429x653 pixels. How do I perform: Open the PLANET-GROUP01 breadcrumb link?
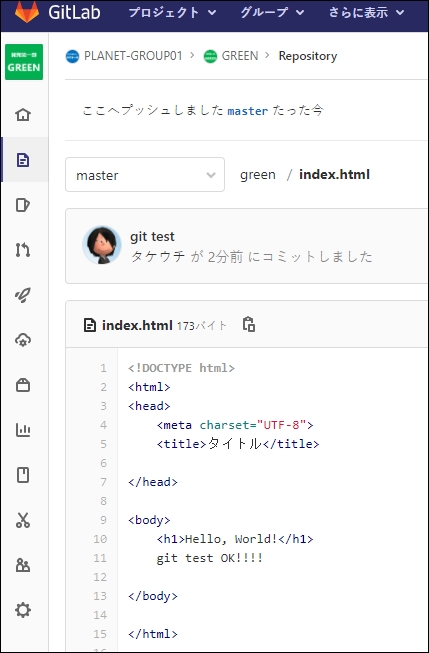coord(133,56)
